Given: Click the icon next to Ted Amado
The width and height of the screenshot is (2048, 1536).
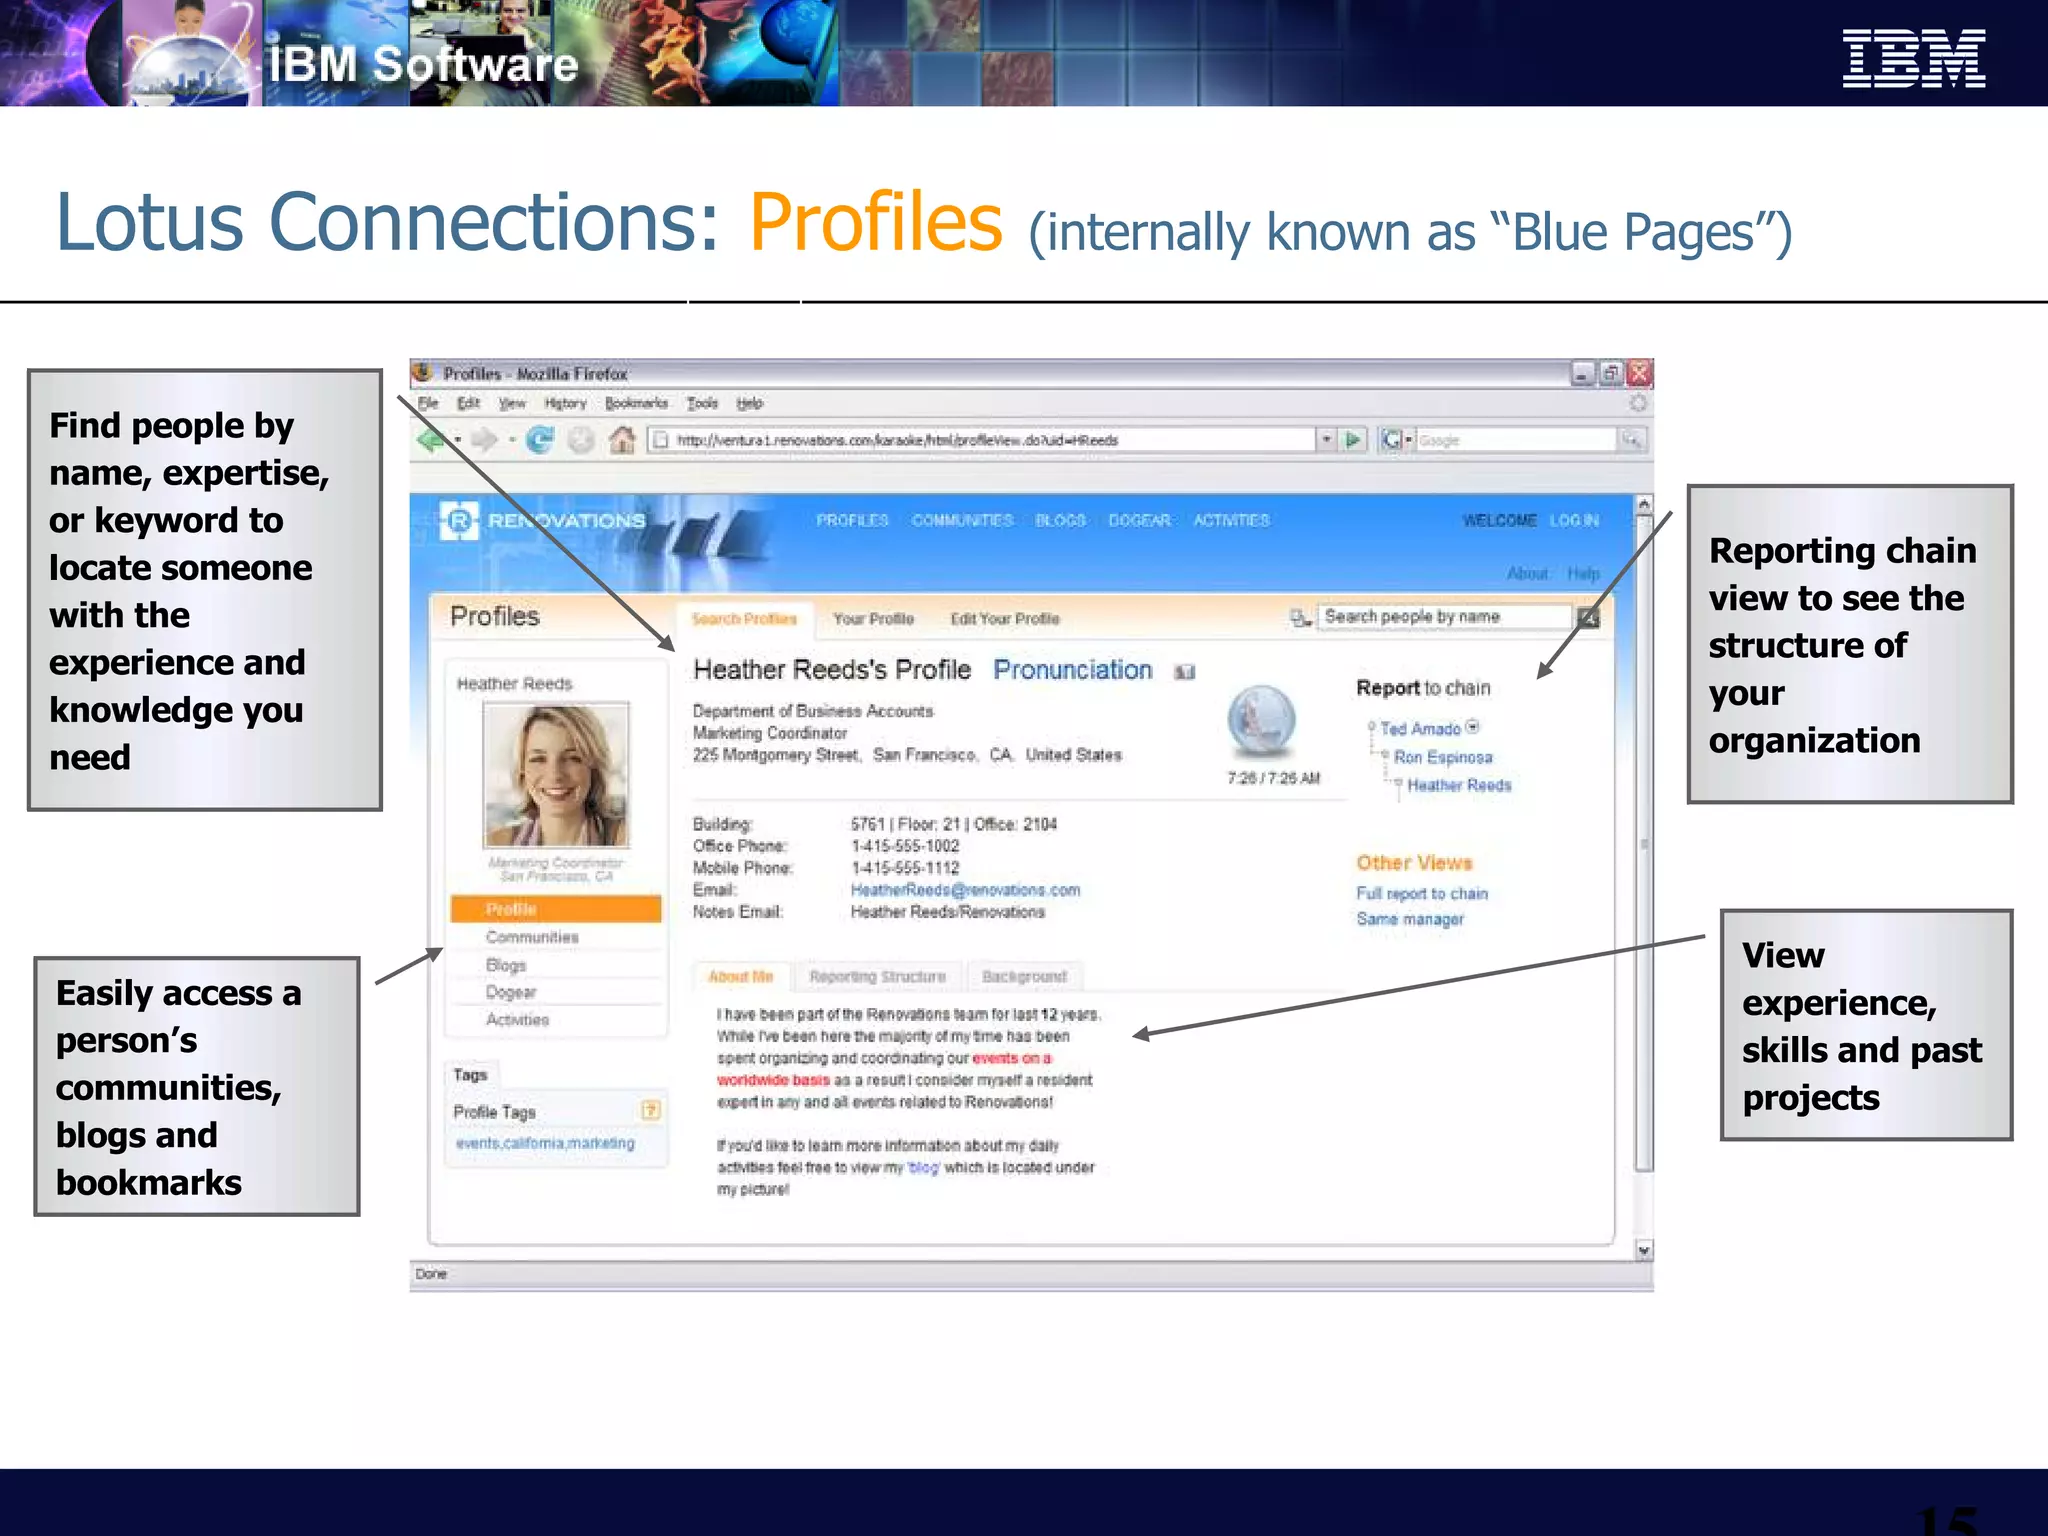Looking at the screenshot, I should point(1472,727).
